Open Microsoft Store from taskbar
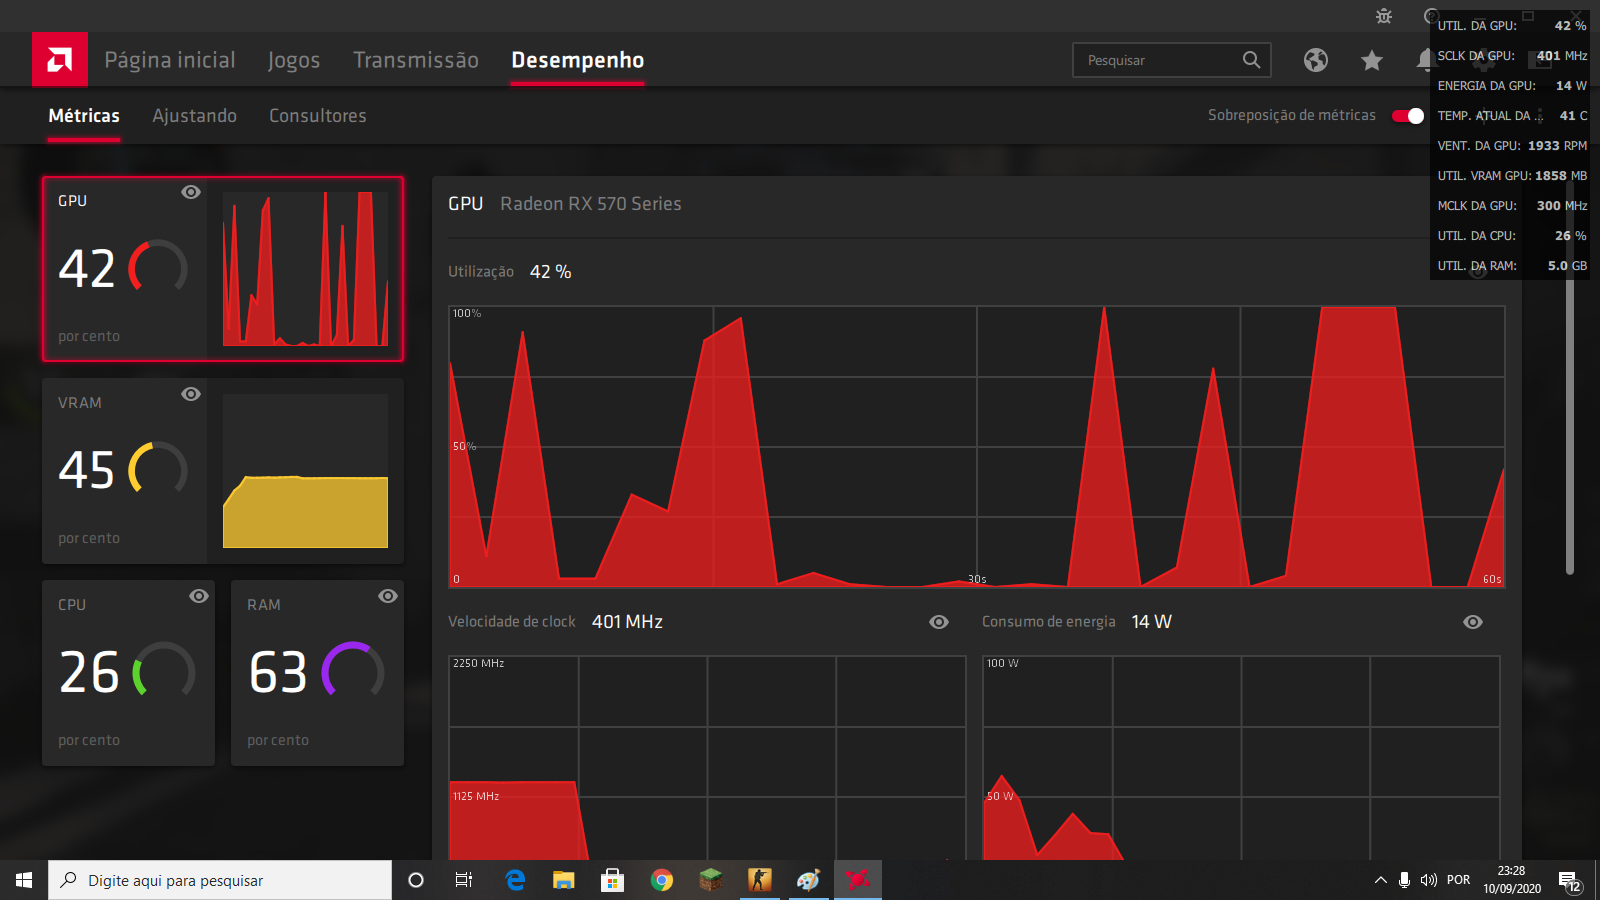This screenshot has height=900, width=1600. 612,880
